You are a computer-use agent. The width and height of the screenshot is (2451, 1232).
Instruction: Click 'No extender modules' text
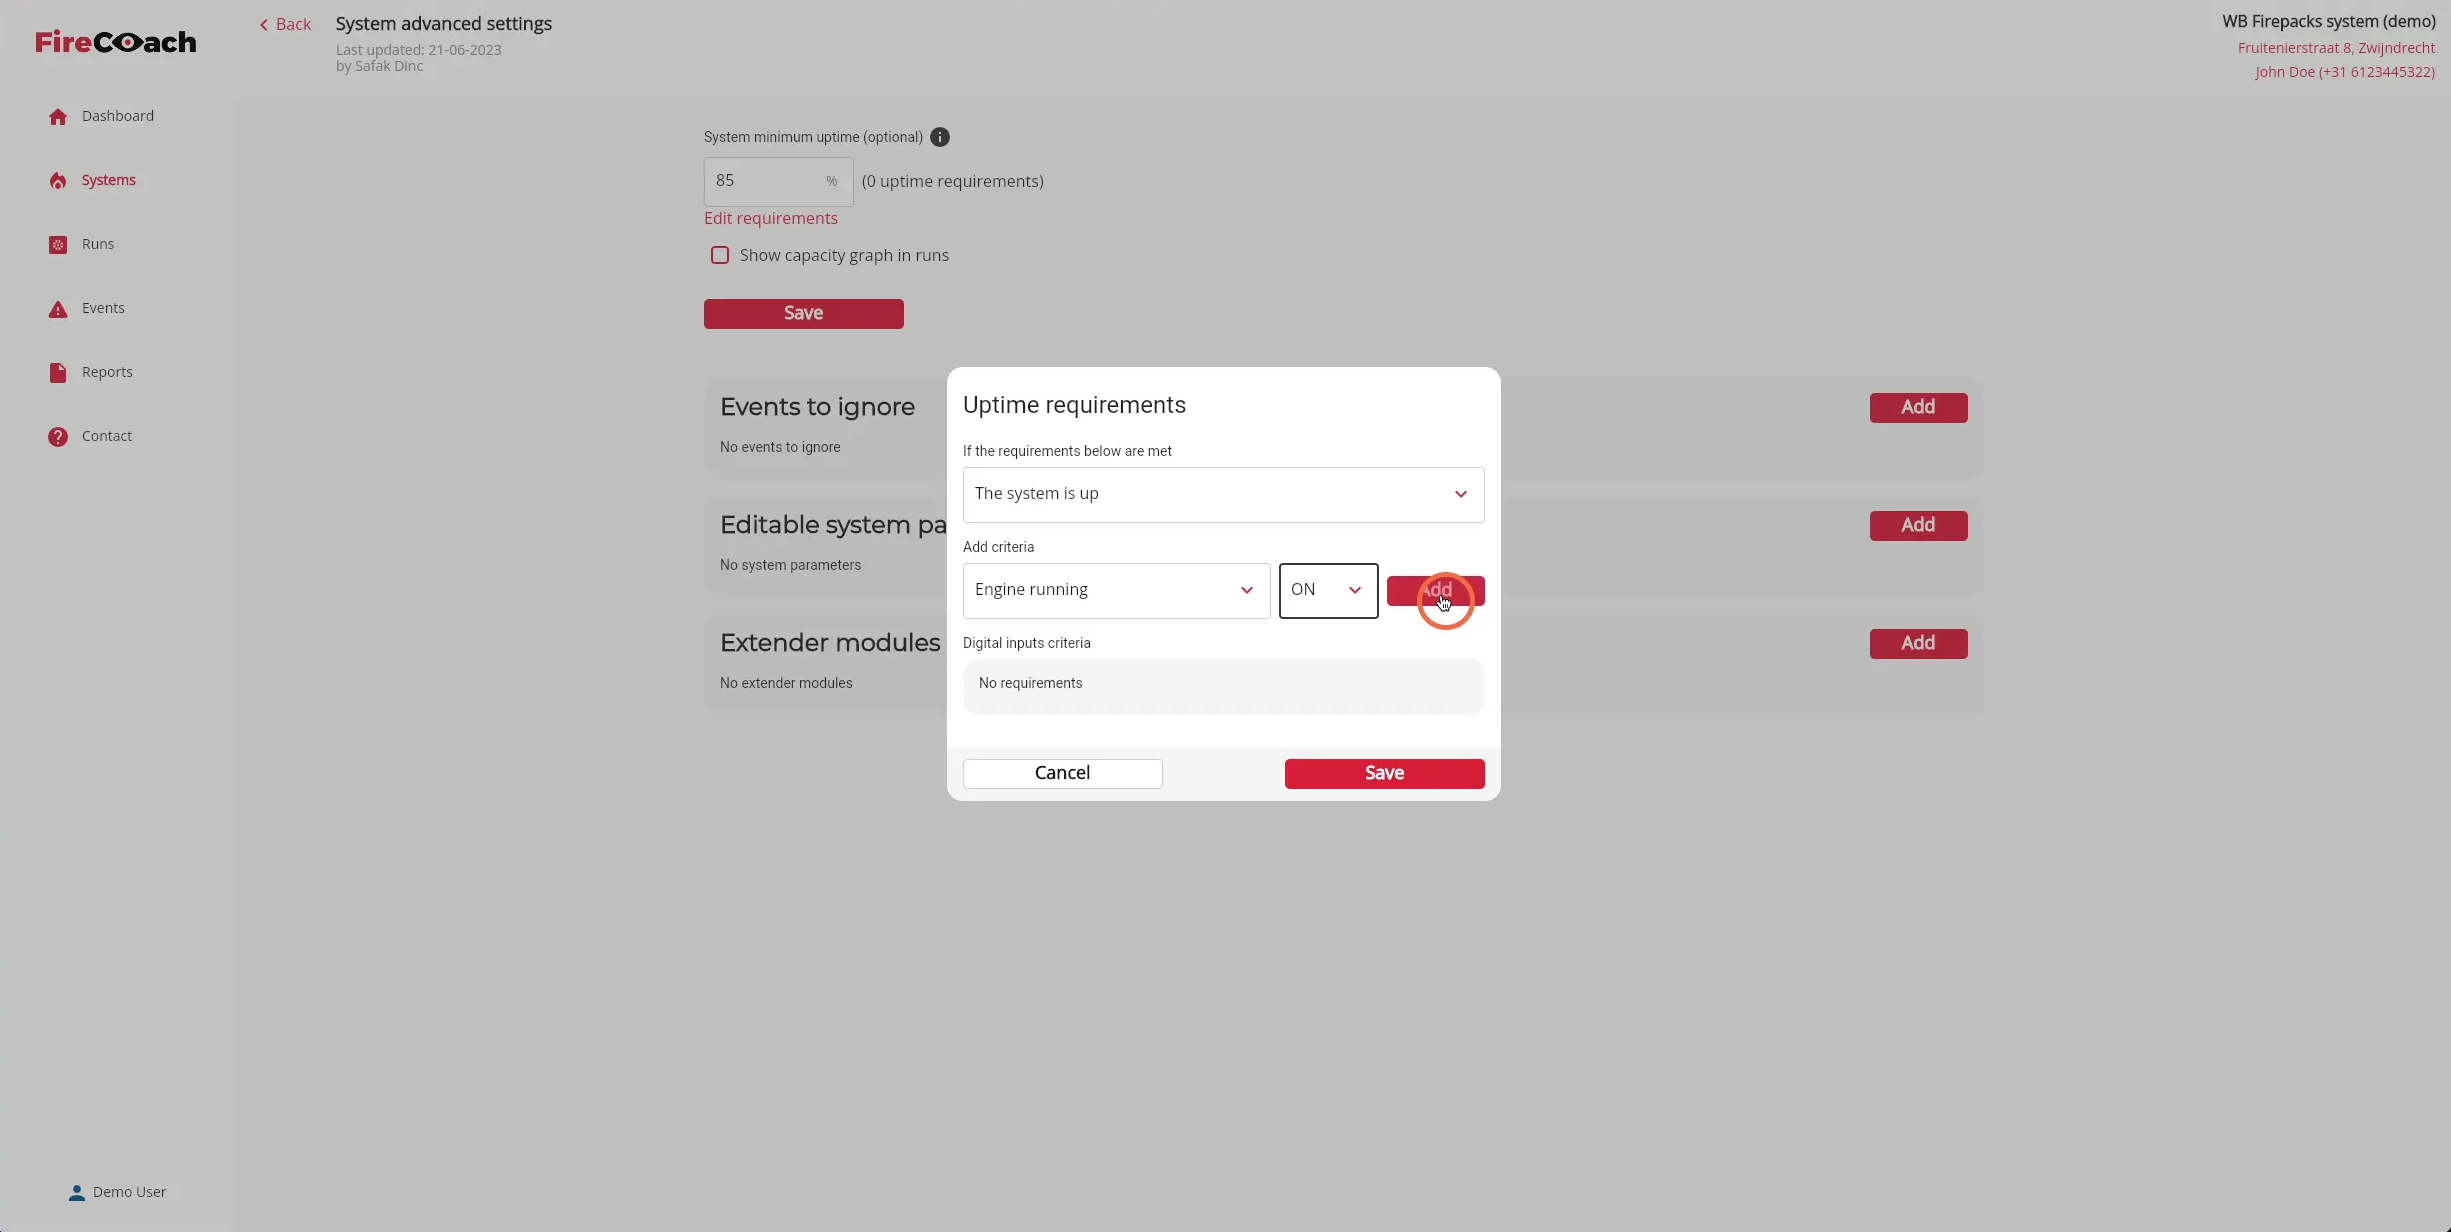[786, 683]
